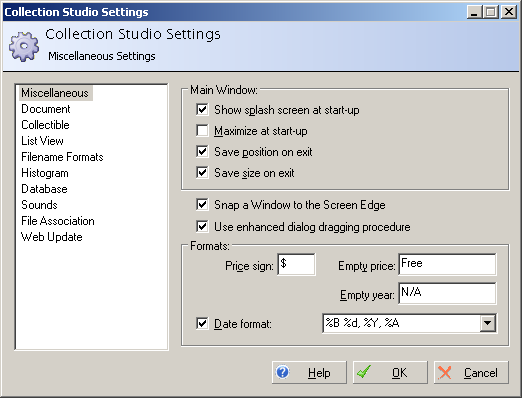The image size is (522, 398).
Task: Click the Empty price field containing Free
Action: [447, 264]
